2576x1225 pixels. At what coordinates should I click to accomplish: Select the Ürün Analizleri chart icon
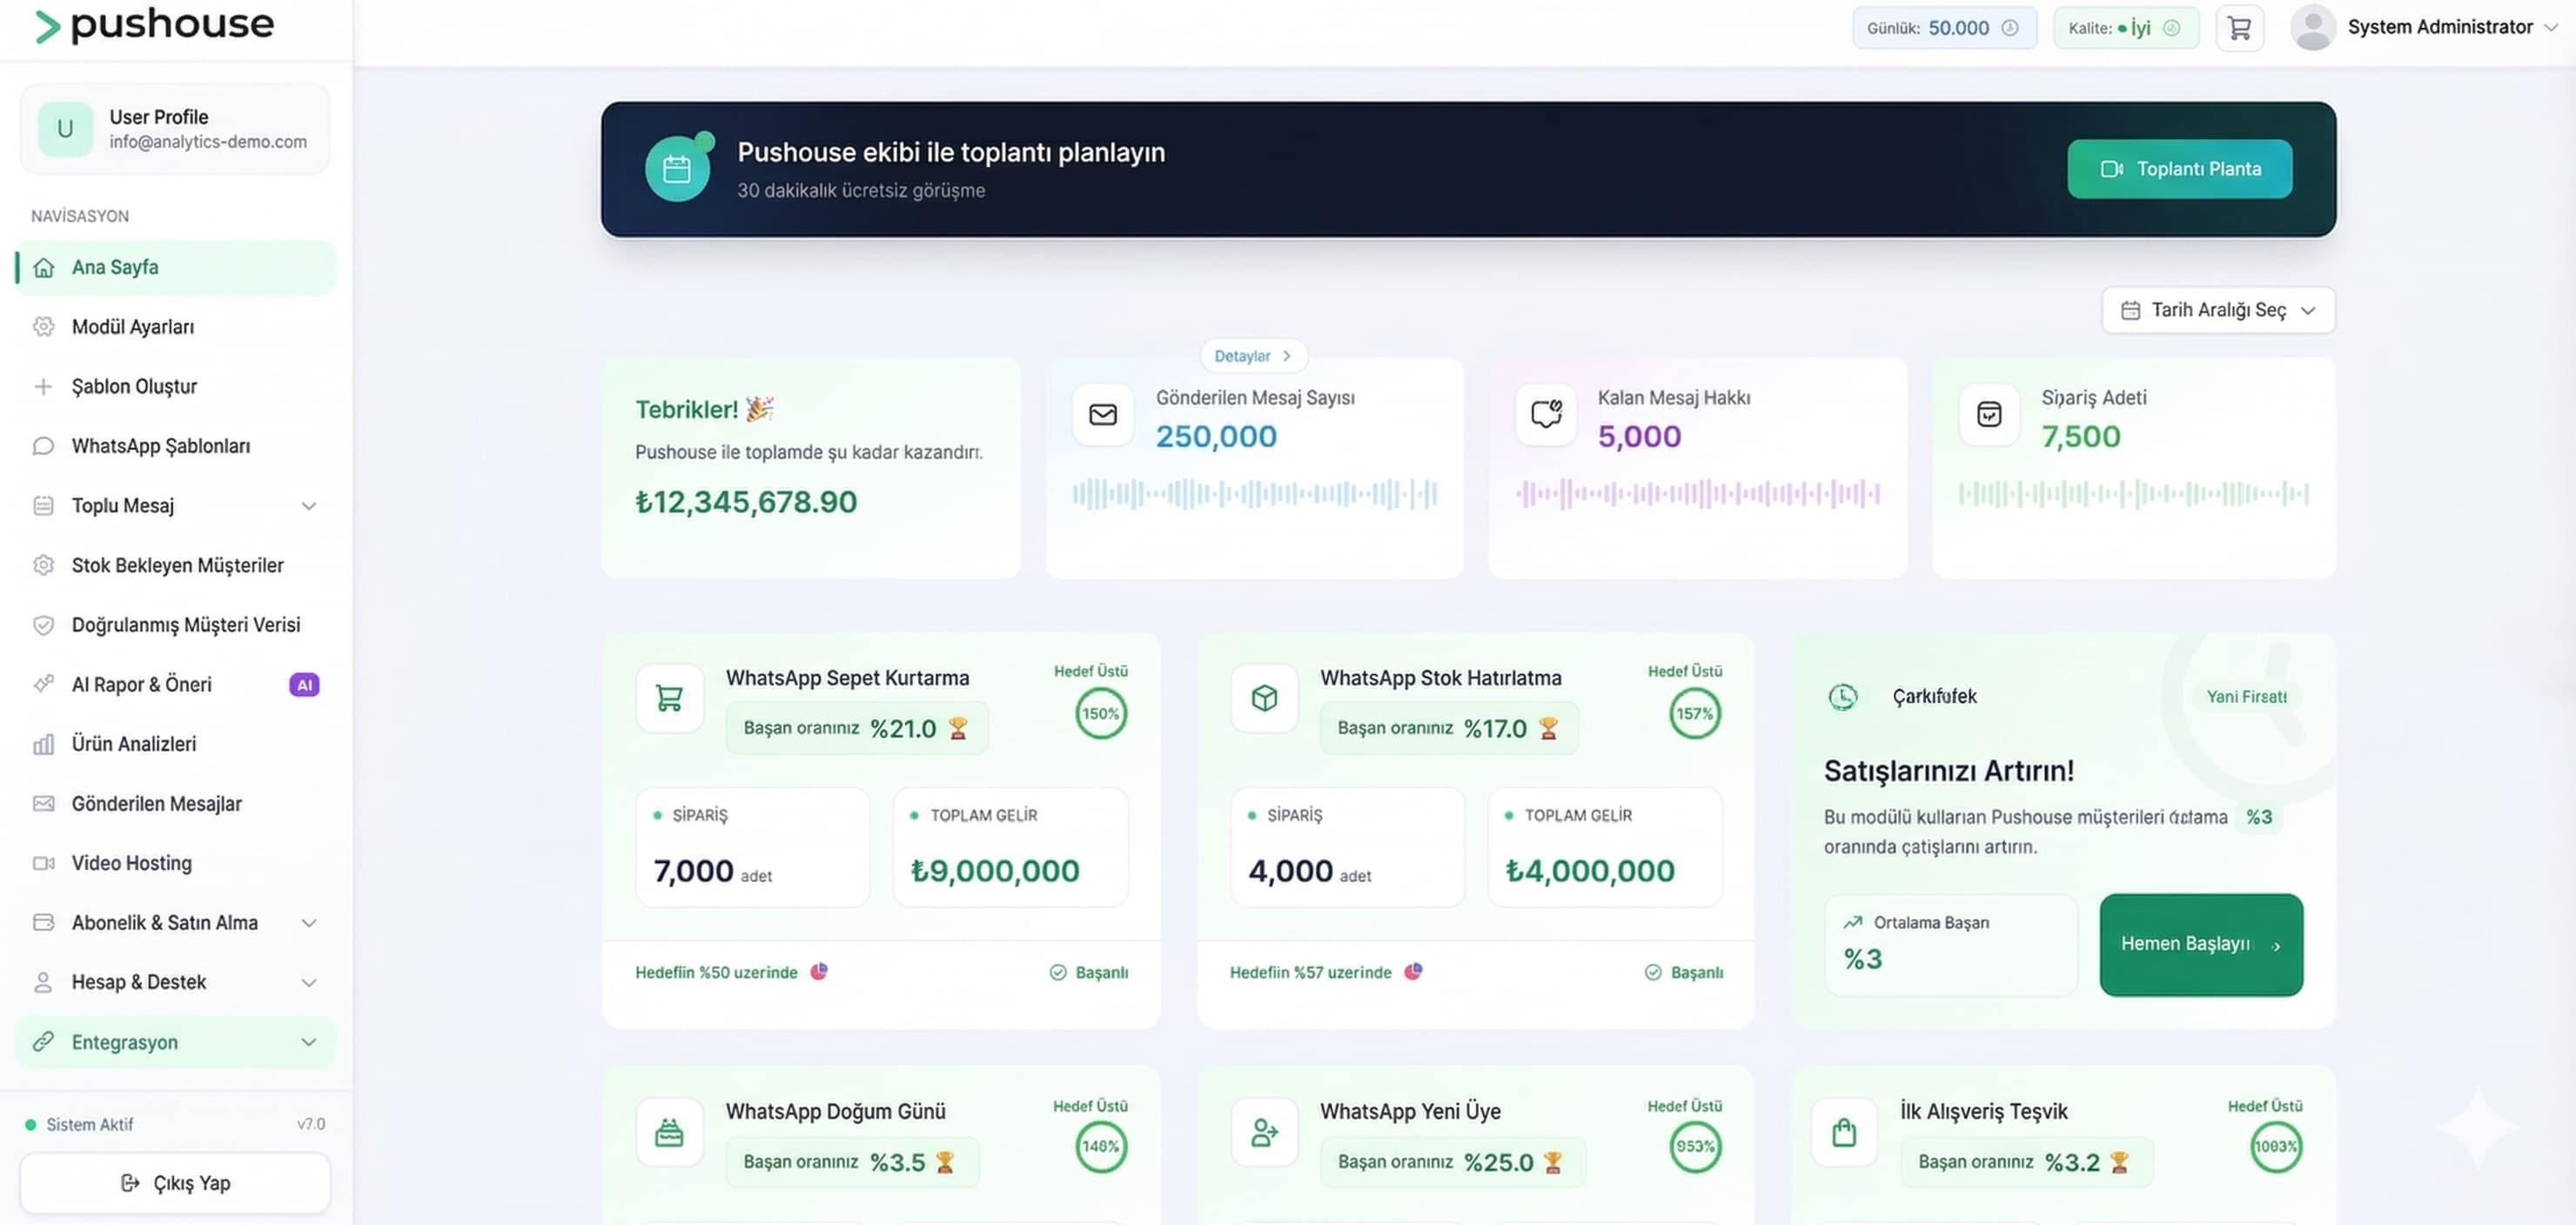[x=44, y=744]
